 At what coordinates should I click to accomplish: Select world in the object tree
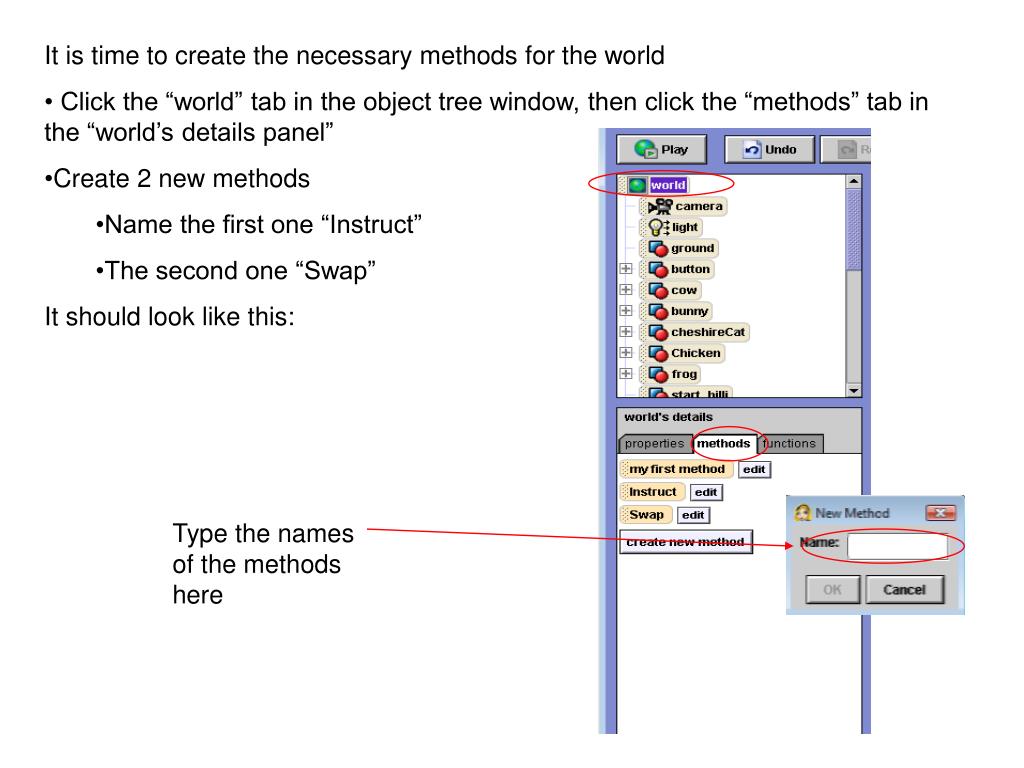point(667,185)
